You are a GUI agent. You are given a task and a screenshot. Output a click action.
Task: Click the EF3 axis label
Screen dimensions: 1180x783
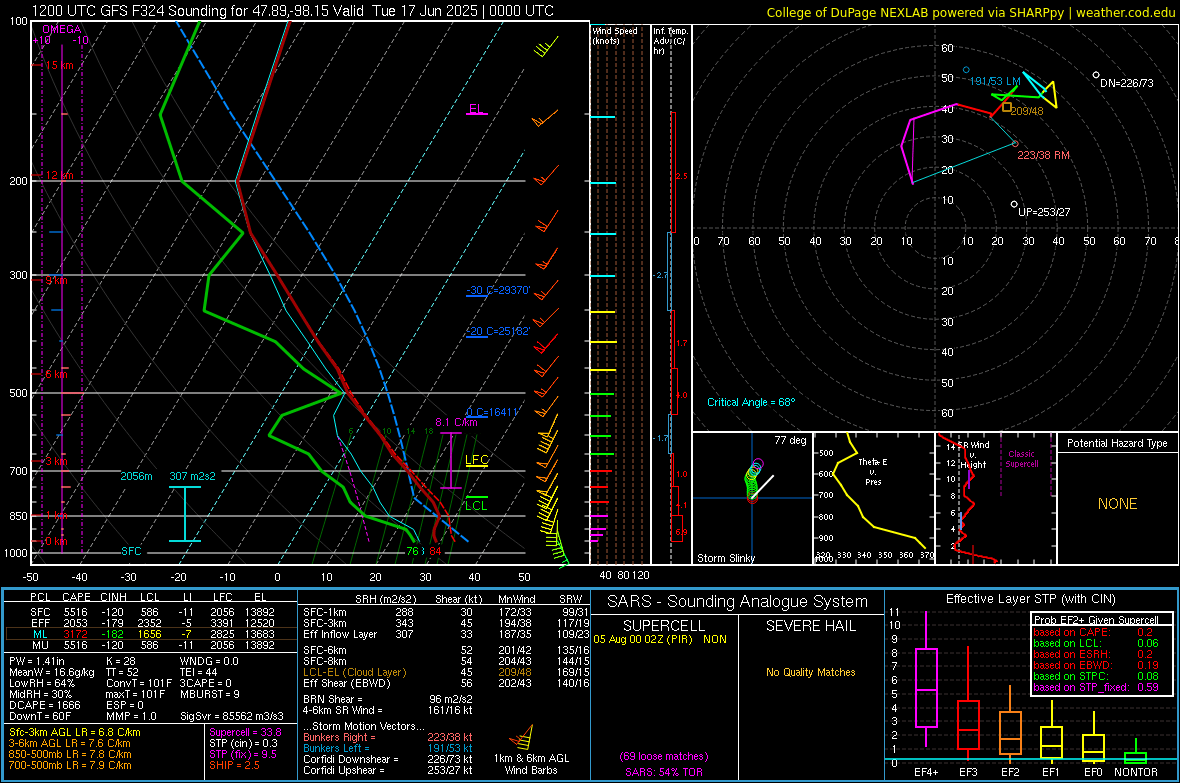(968, 772)
